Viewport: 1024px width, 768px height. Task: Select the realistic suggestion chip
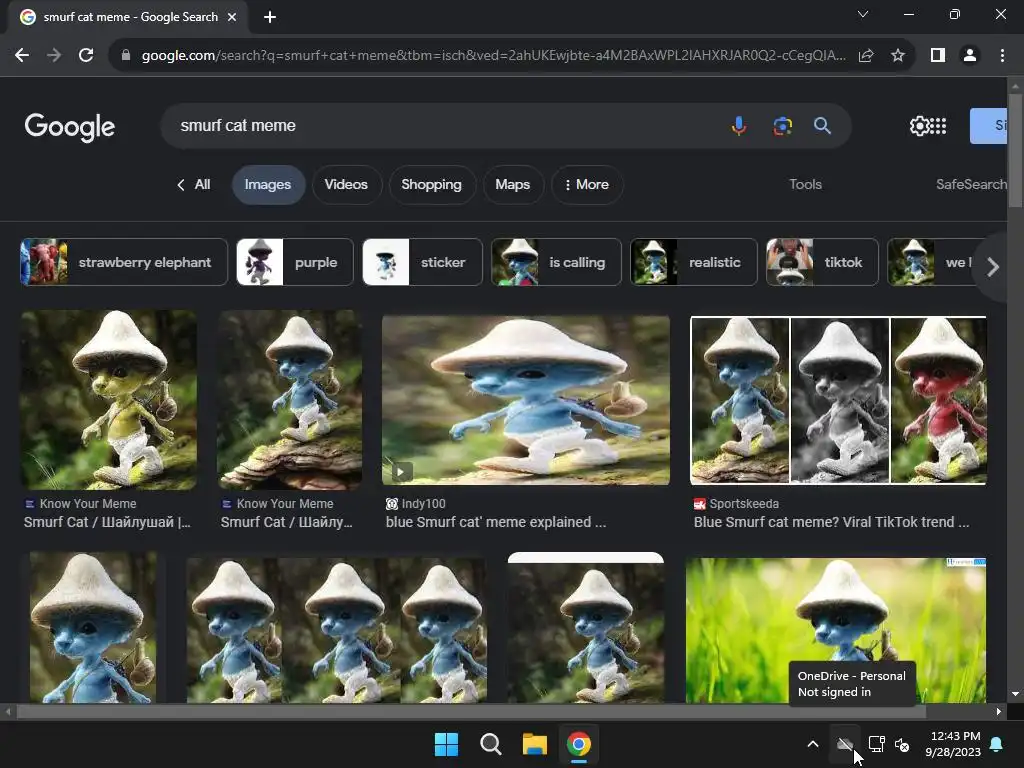coord(694,262)
